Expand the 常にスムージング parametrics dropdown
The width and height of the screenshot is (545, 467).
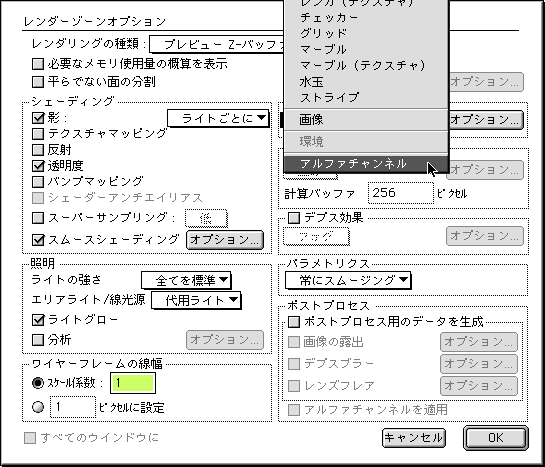(x=348, y=280)
